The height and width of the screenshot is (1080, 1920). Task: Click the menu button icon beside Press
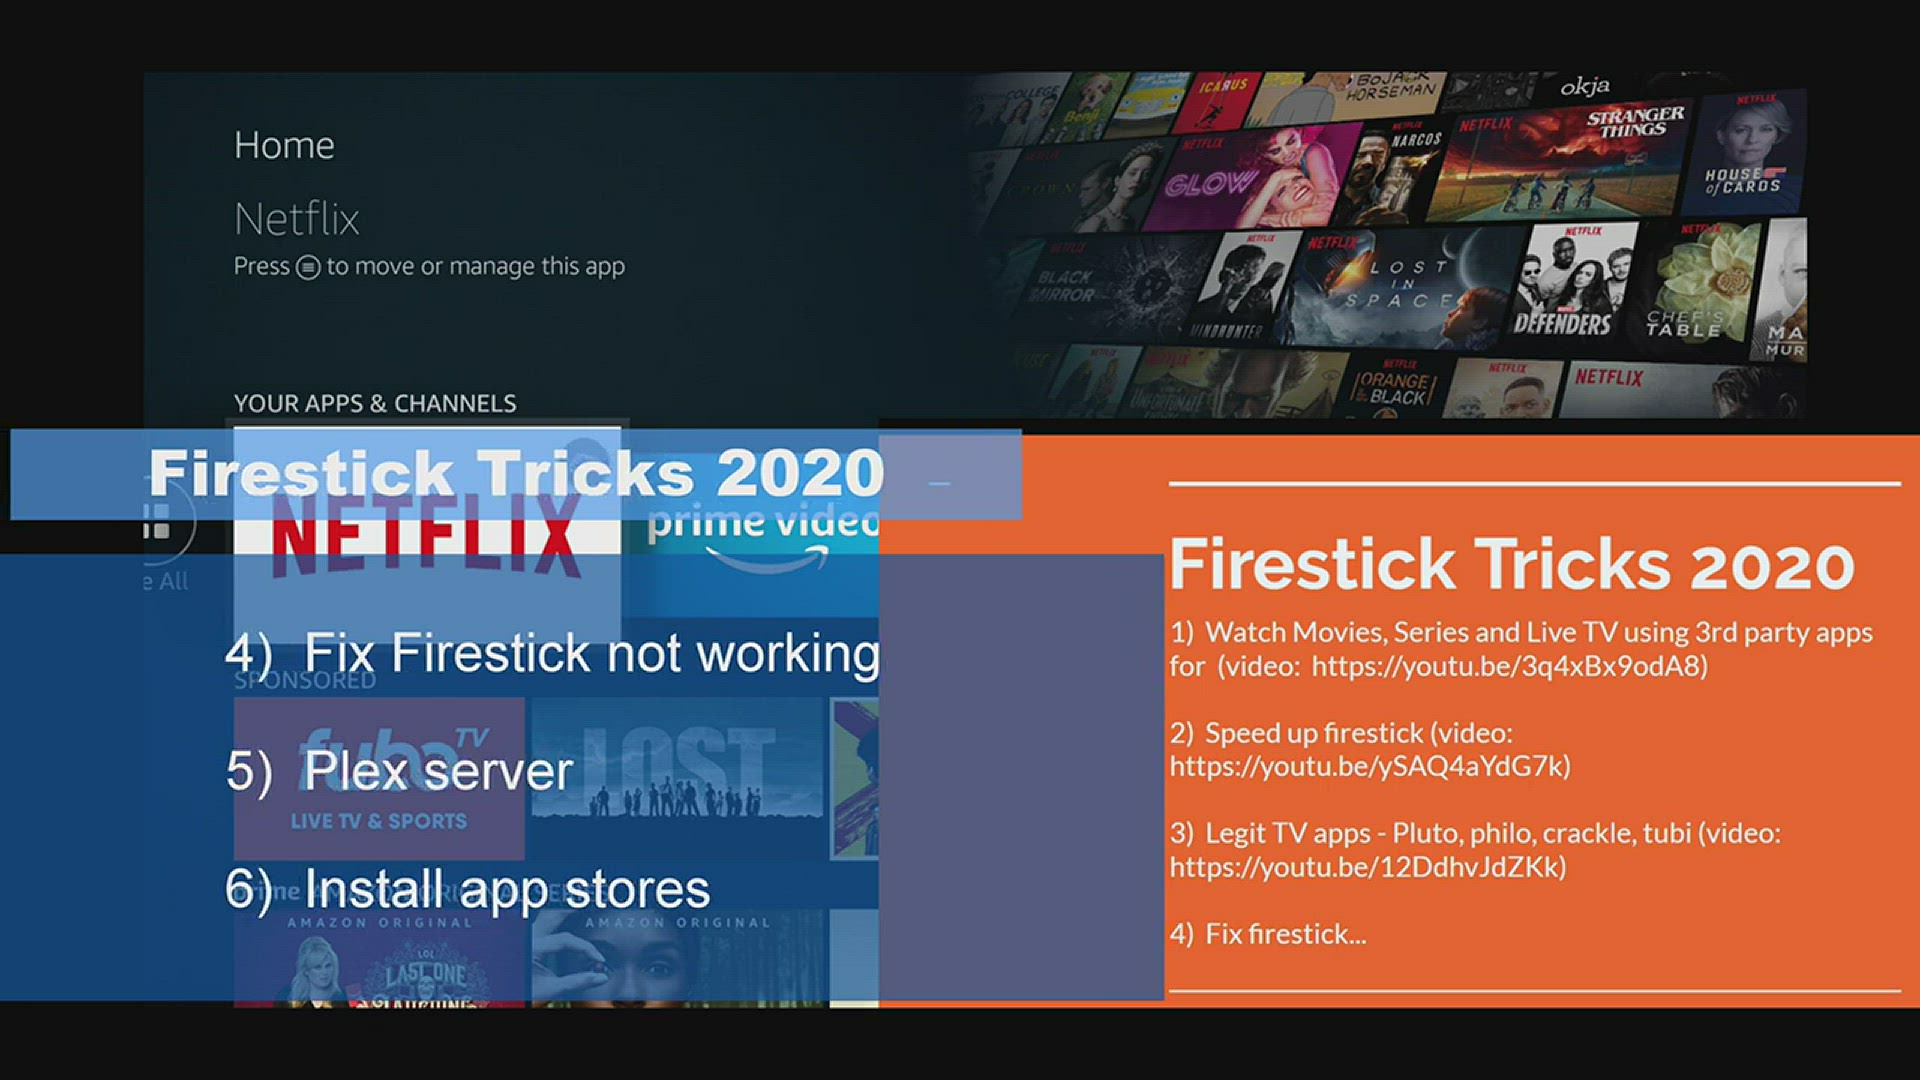point(308,267)
